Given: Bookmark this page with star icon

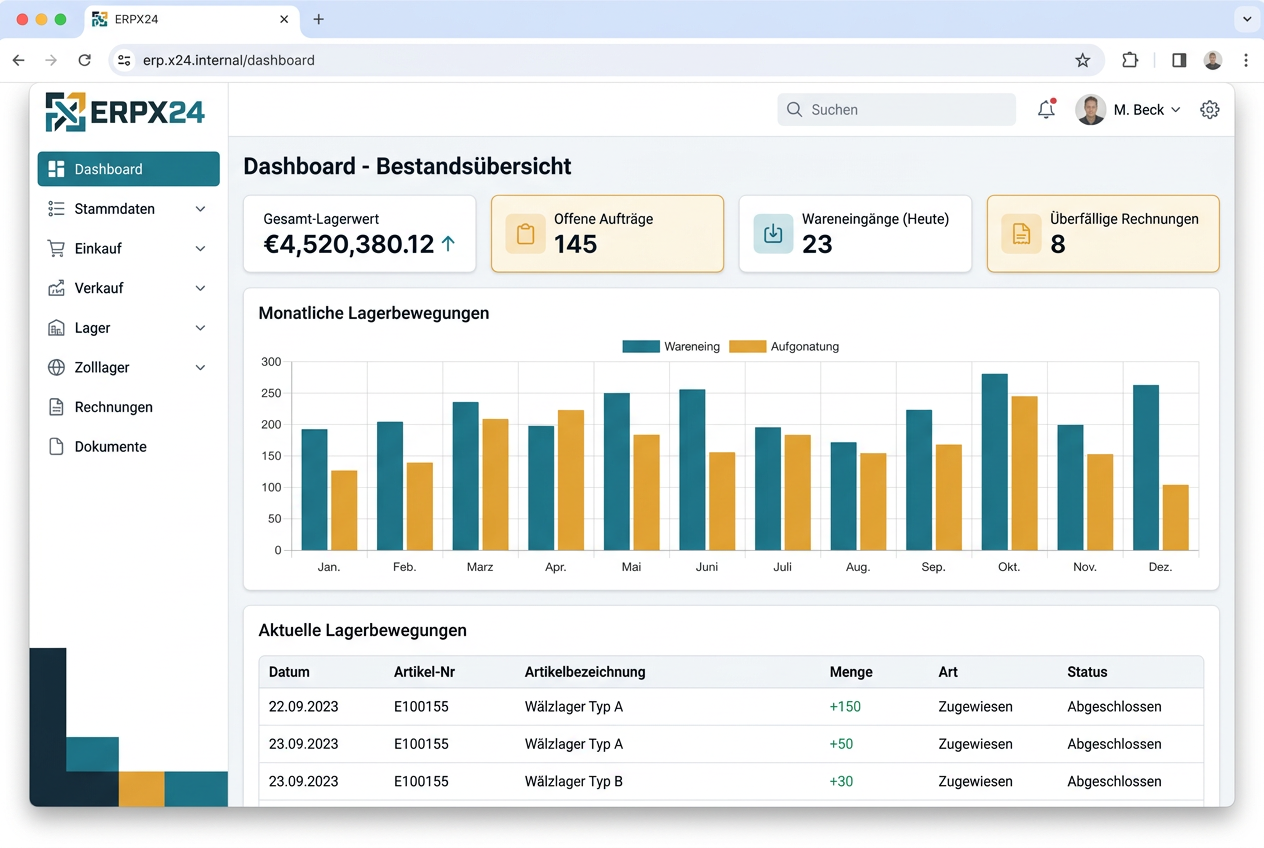Looking at the screenshot, I should 1082,60.
